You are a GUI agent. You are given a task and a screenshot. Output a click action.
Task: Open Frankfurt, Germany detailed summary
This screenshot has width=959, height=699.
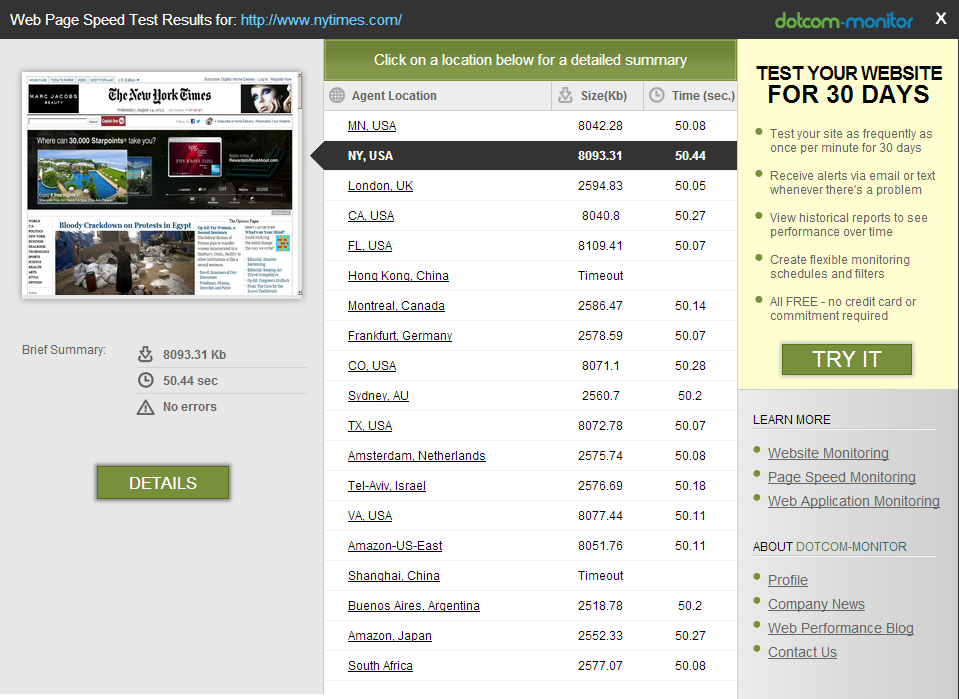pos(400,336)
